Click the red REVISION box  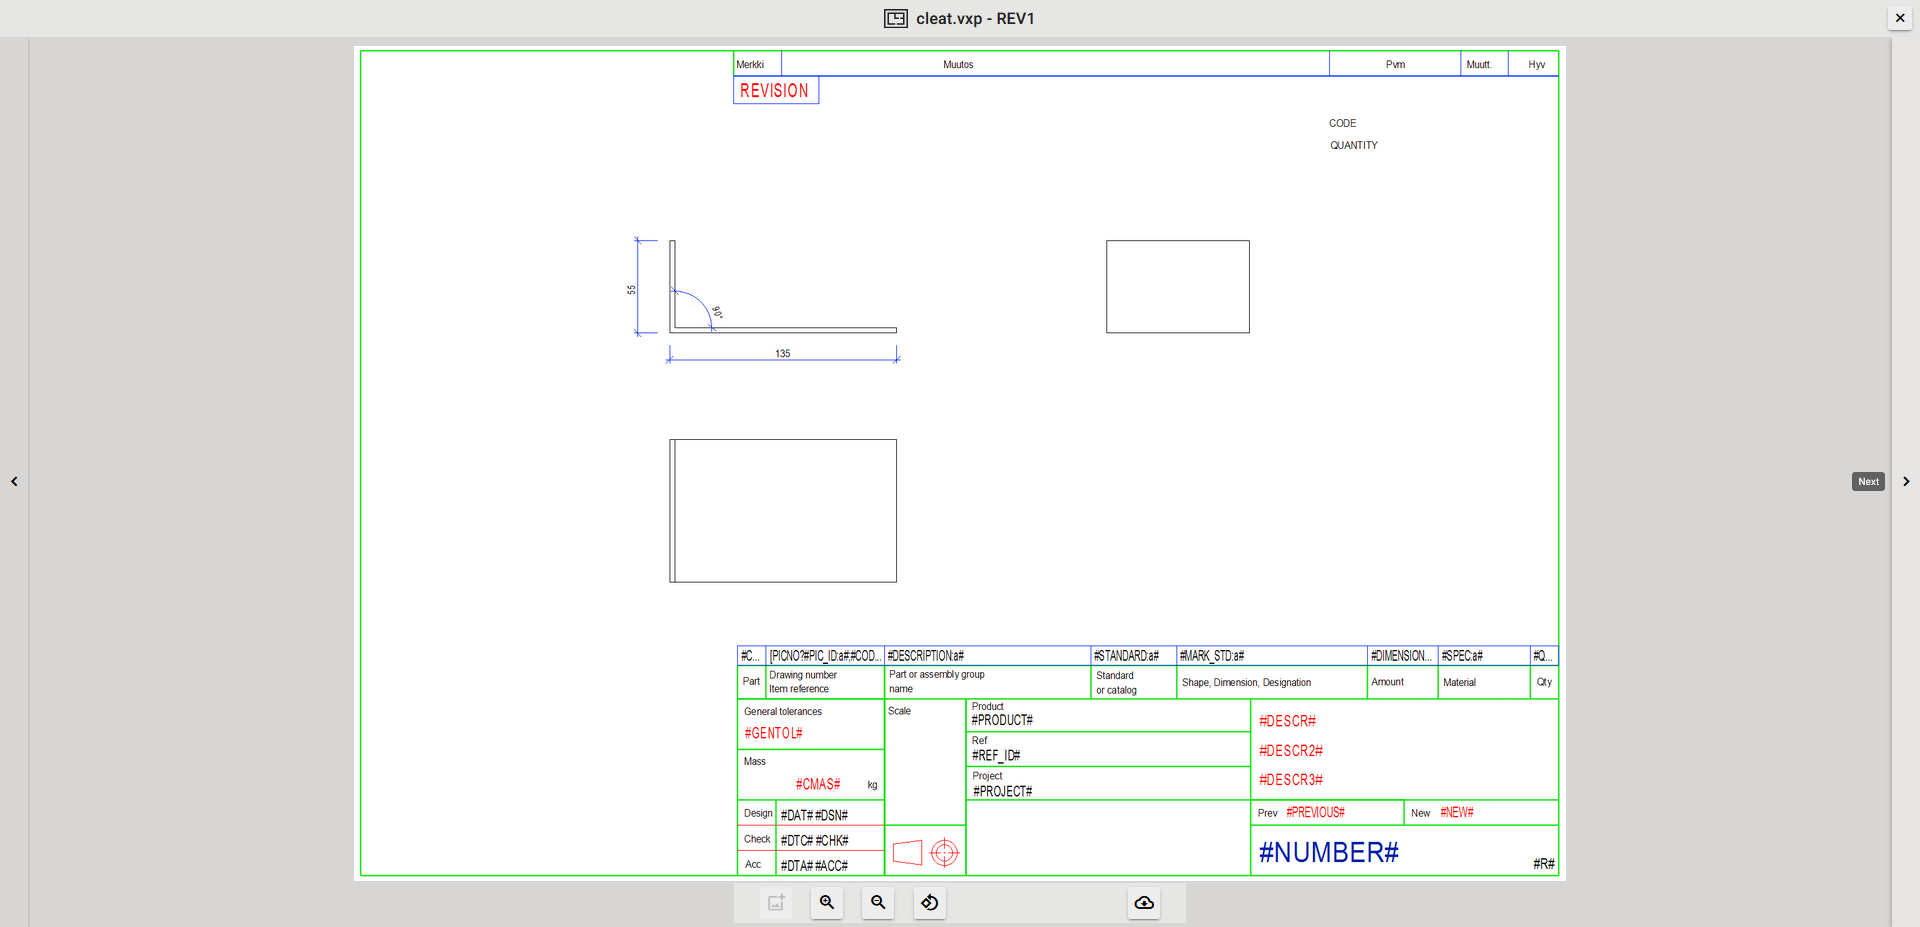(775, 91)
